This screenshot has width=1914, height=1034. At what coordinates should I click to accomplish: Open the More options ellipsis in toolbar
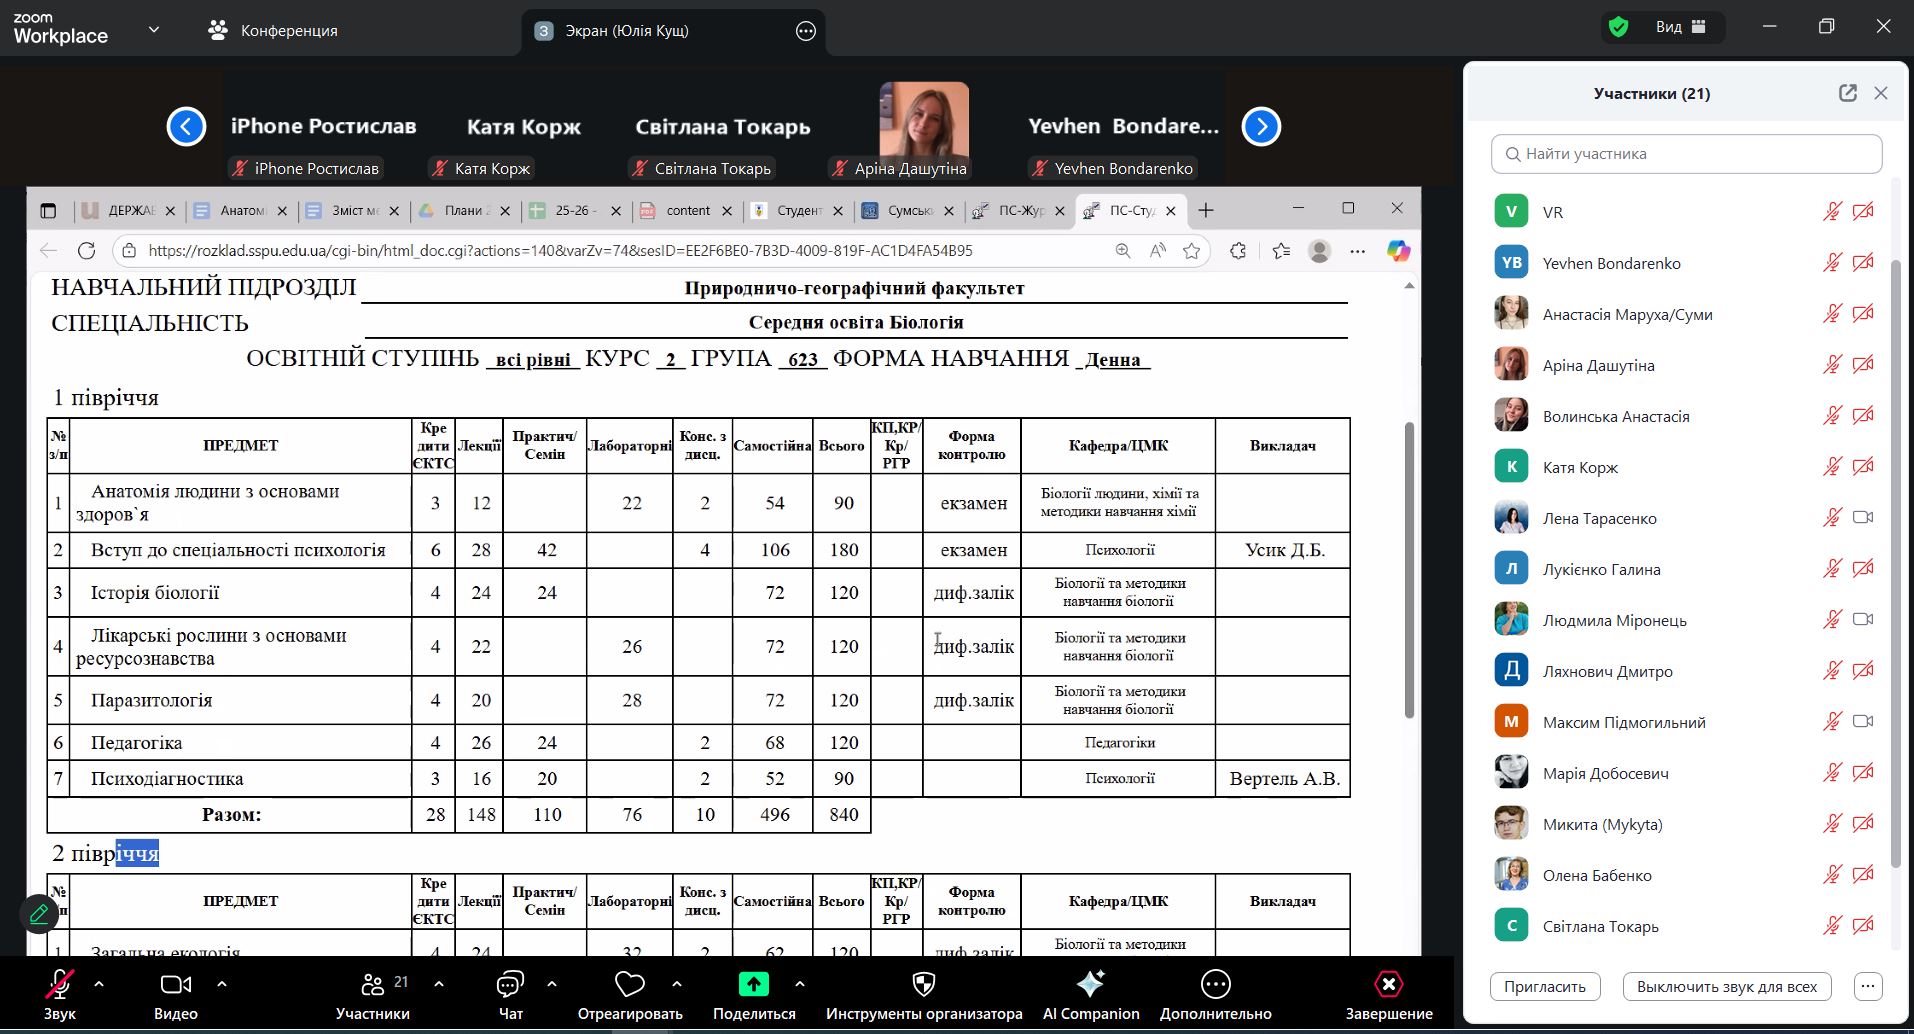(x=1215, y=985)
